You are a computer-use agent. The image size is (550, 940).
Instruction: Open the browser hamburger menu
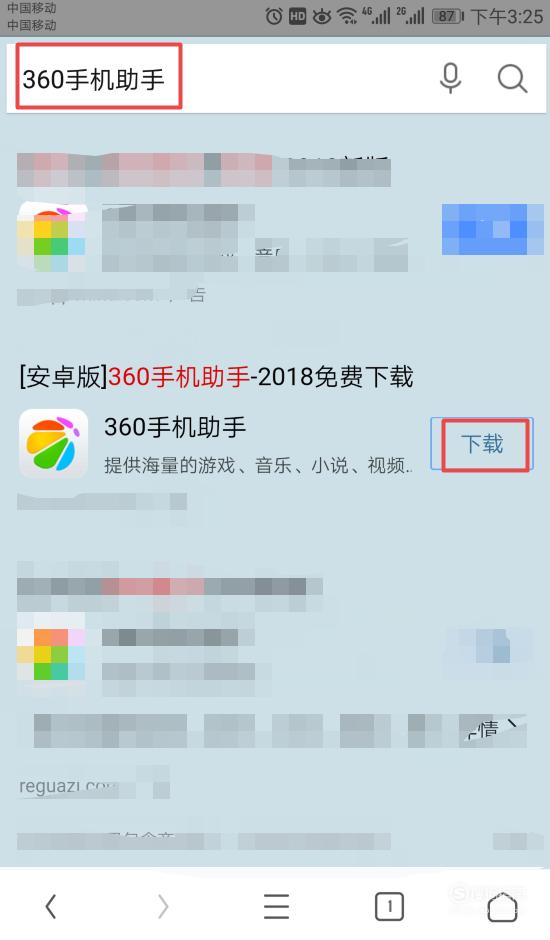pyautogui.click(x=276, y=906)
